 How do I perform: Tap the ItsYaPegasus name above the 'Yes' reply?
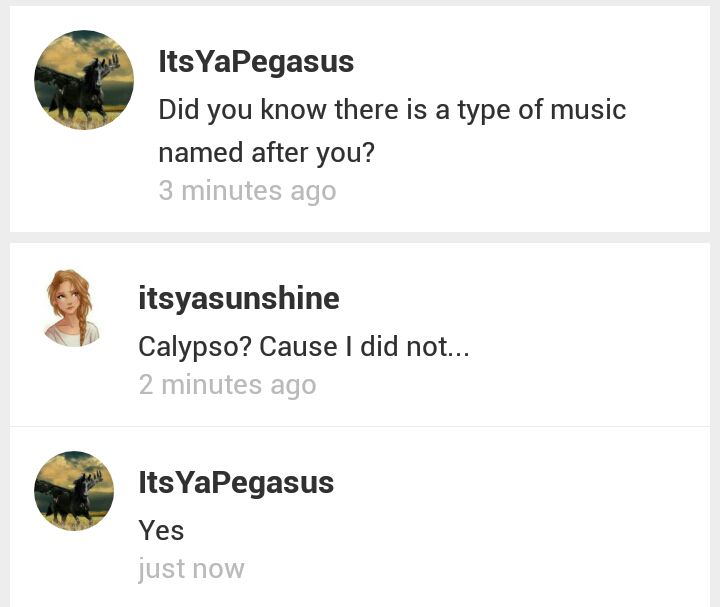click(x=236, y=483)
